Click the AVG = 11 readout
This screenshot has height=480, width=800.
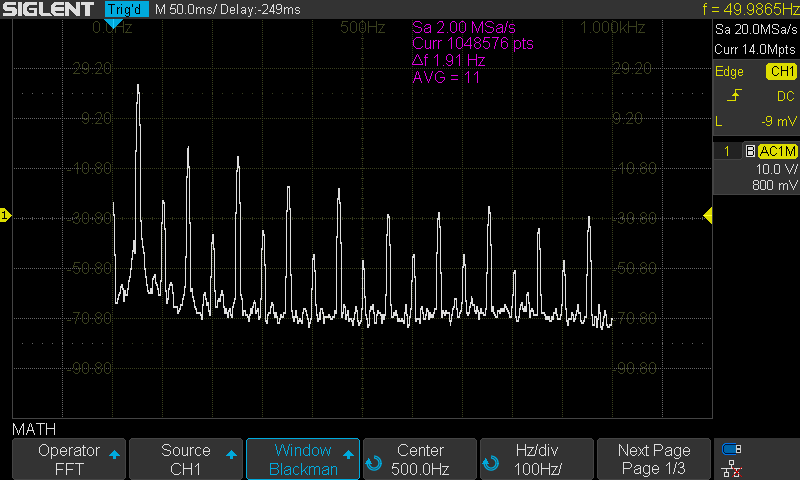point(446,78)
